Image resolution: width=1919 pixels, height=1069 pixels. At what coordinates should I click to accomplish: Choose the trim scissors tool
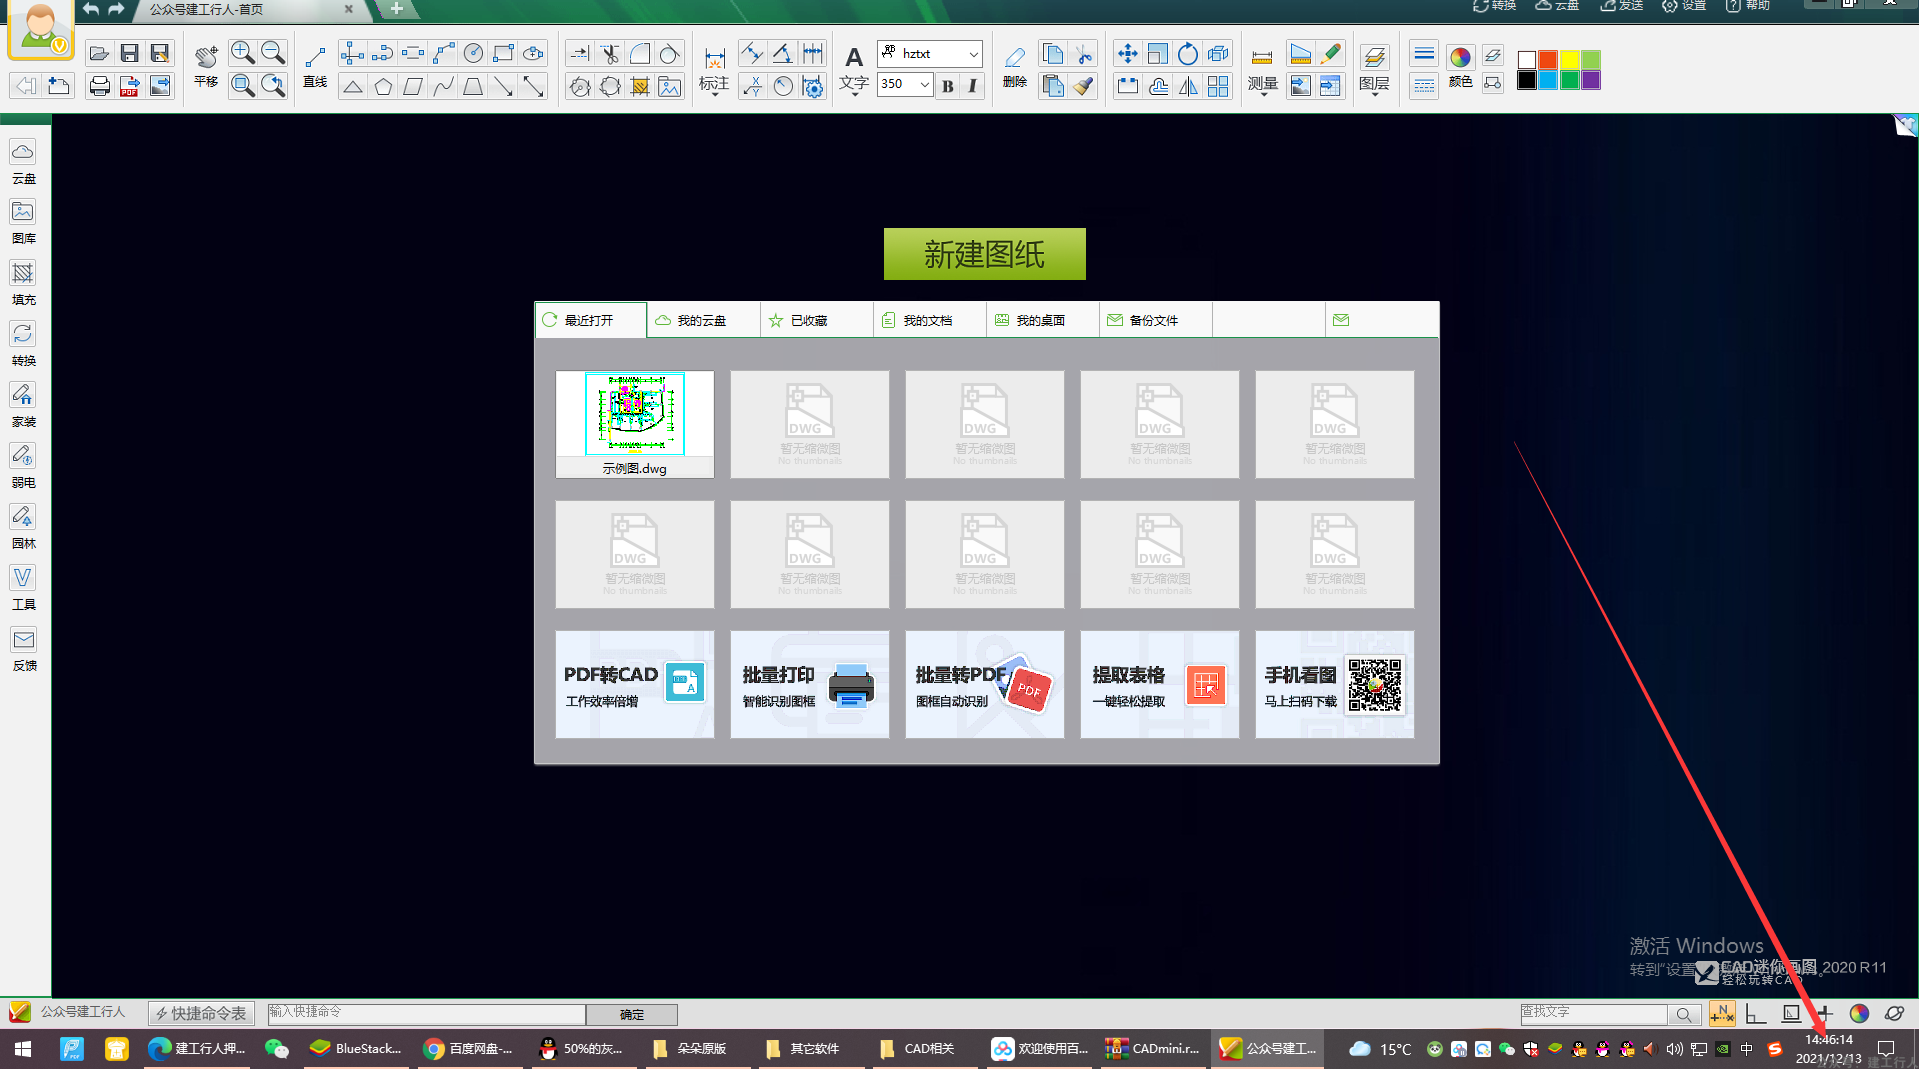tap(610, 53)
